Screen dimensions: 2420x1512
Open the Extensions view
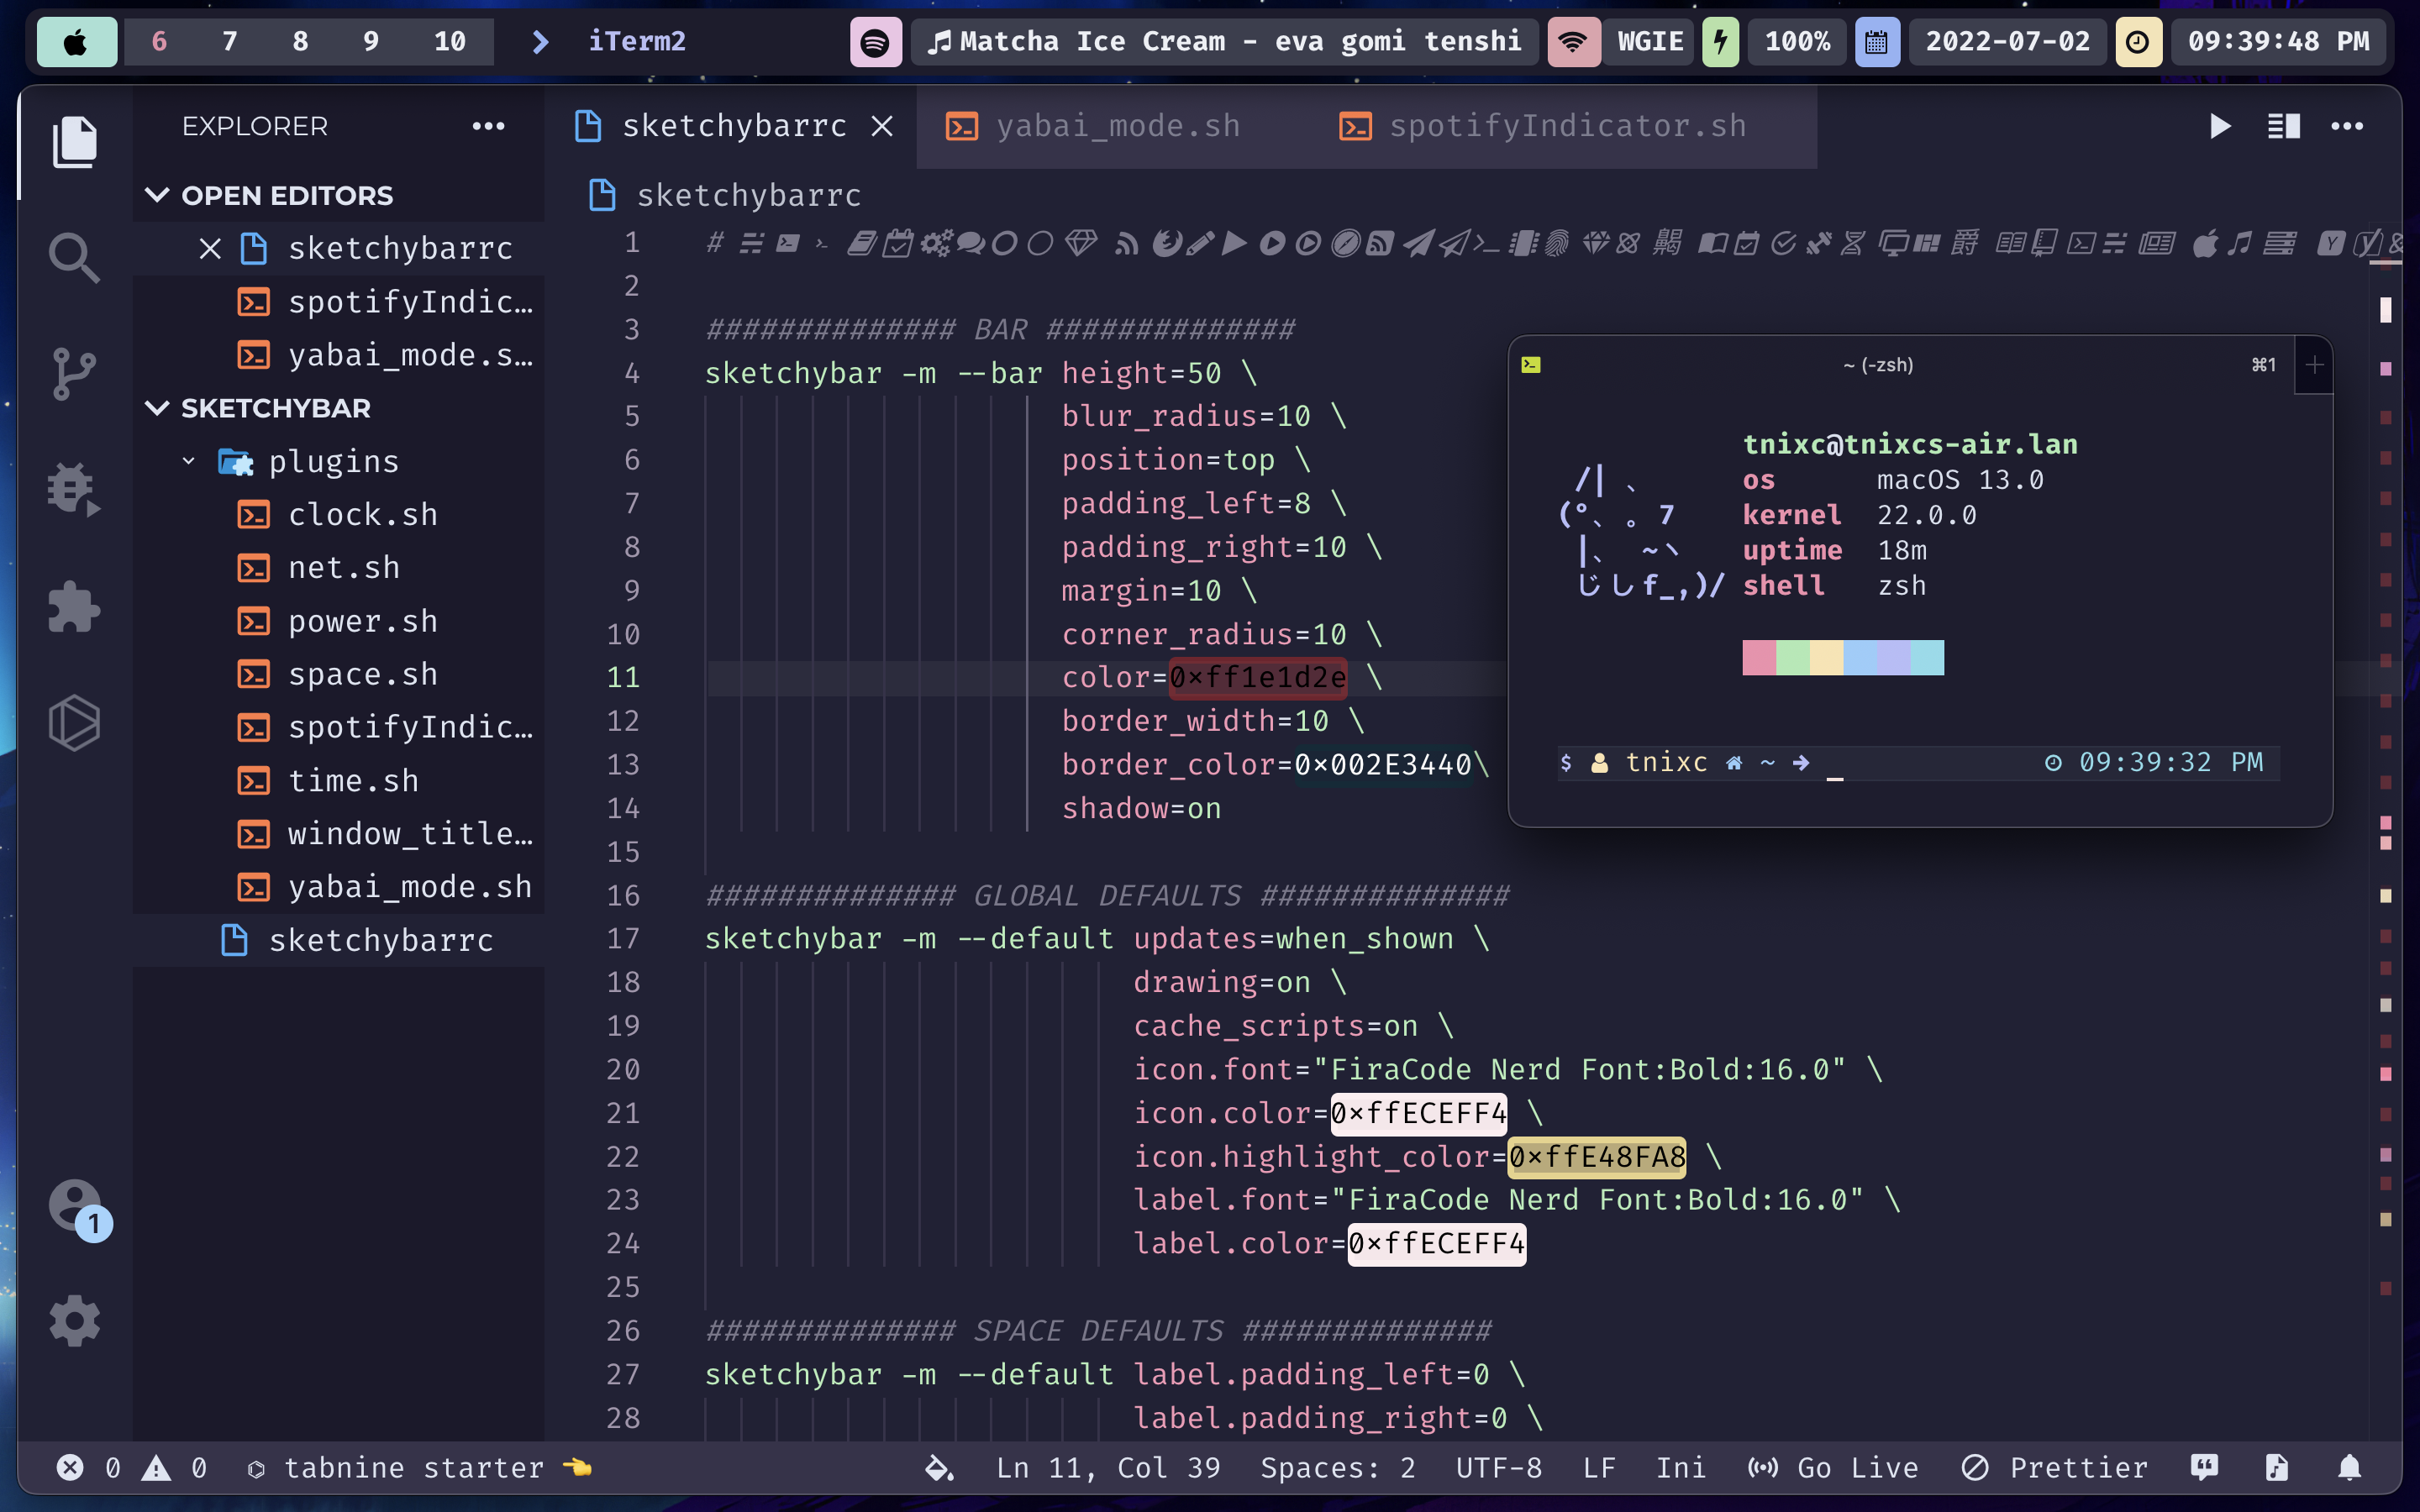click(74, 607)
